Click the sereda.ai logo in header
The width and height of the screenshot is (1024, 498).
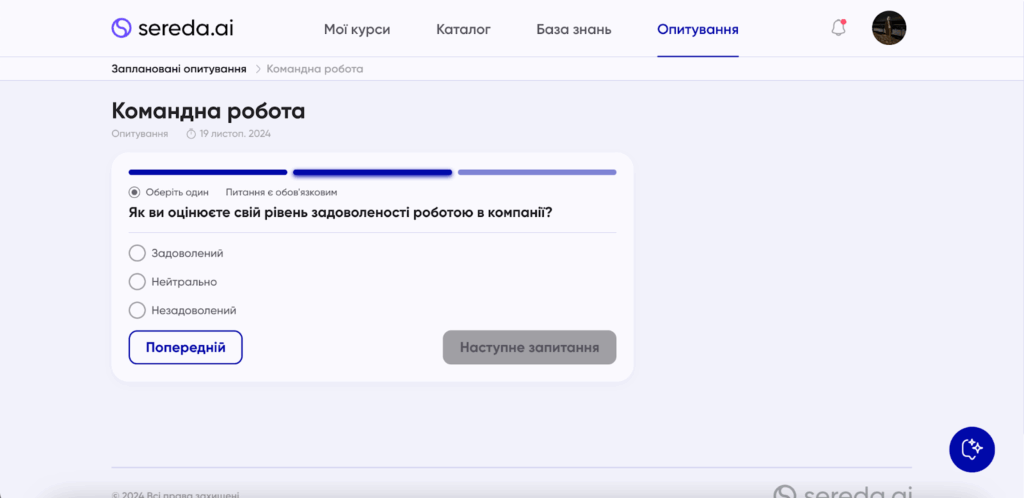coord(172,28)
